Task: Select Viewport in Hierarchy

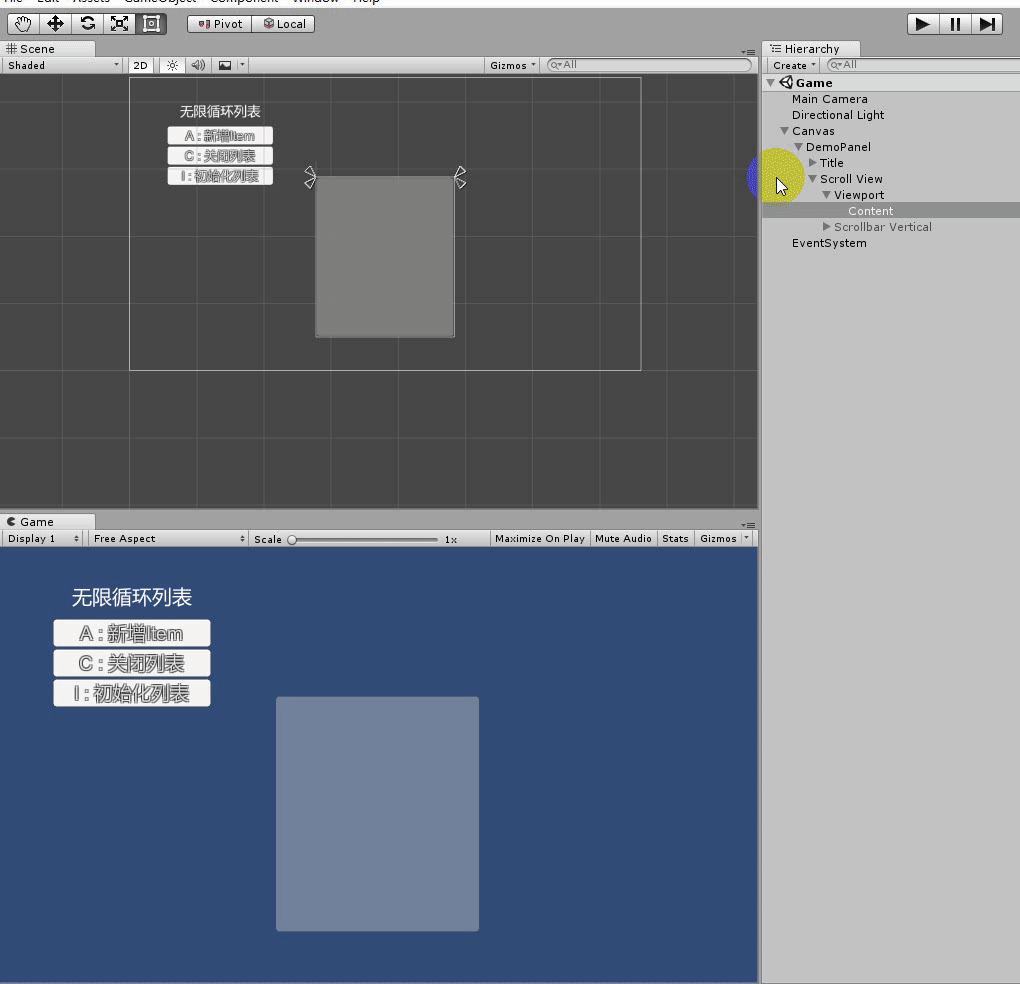Action: [859, 194]
